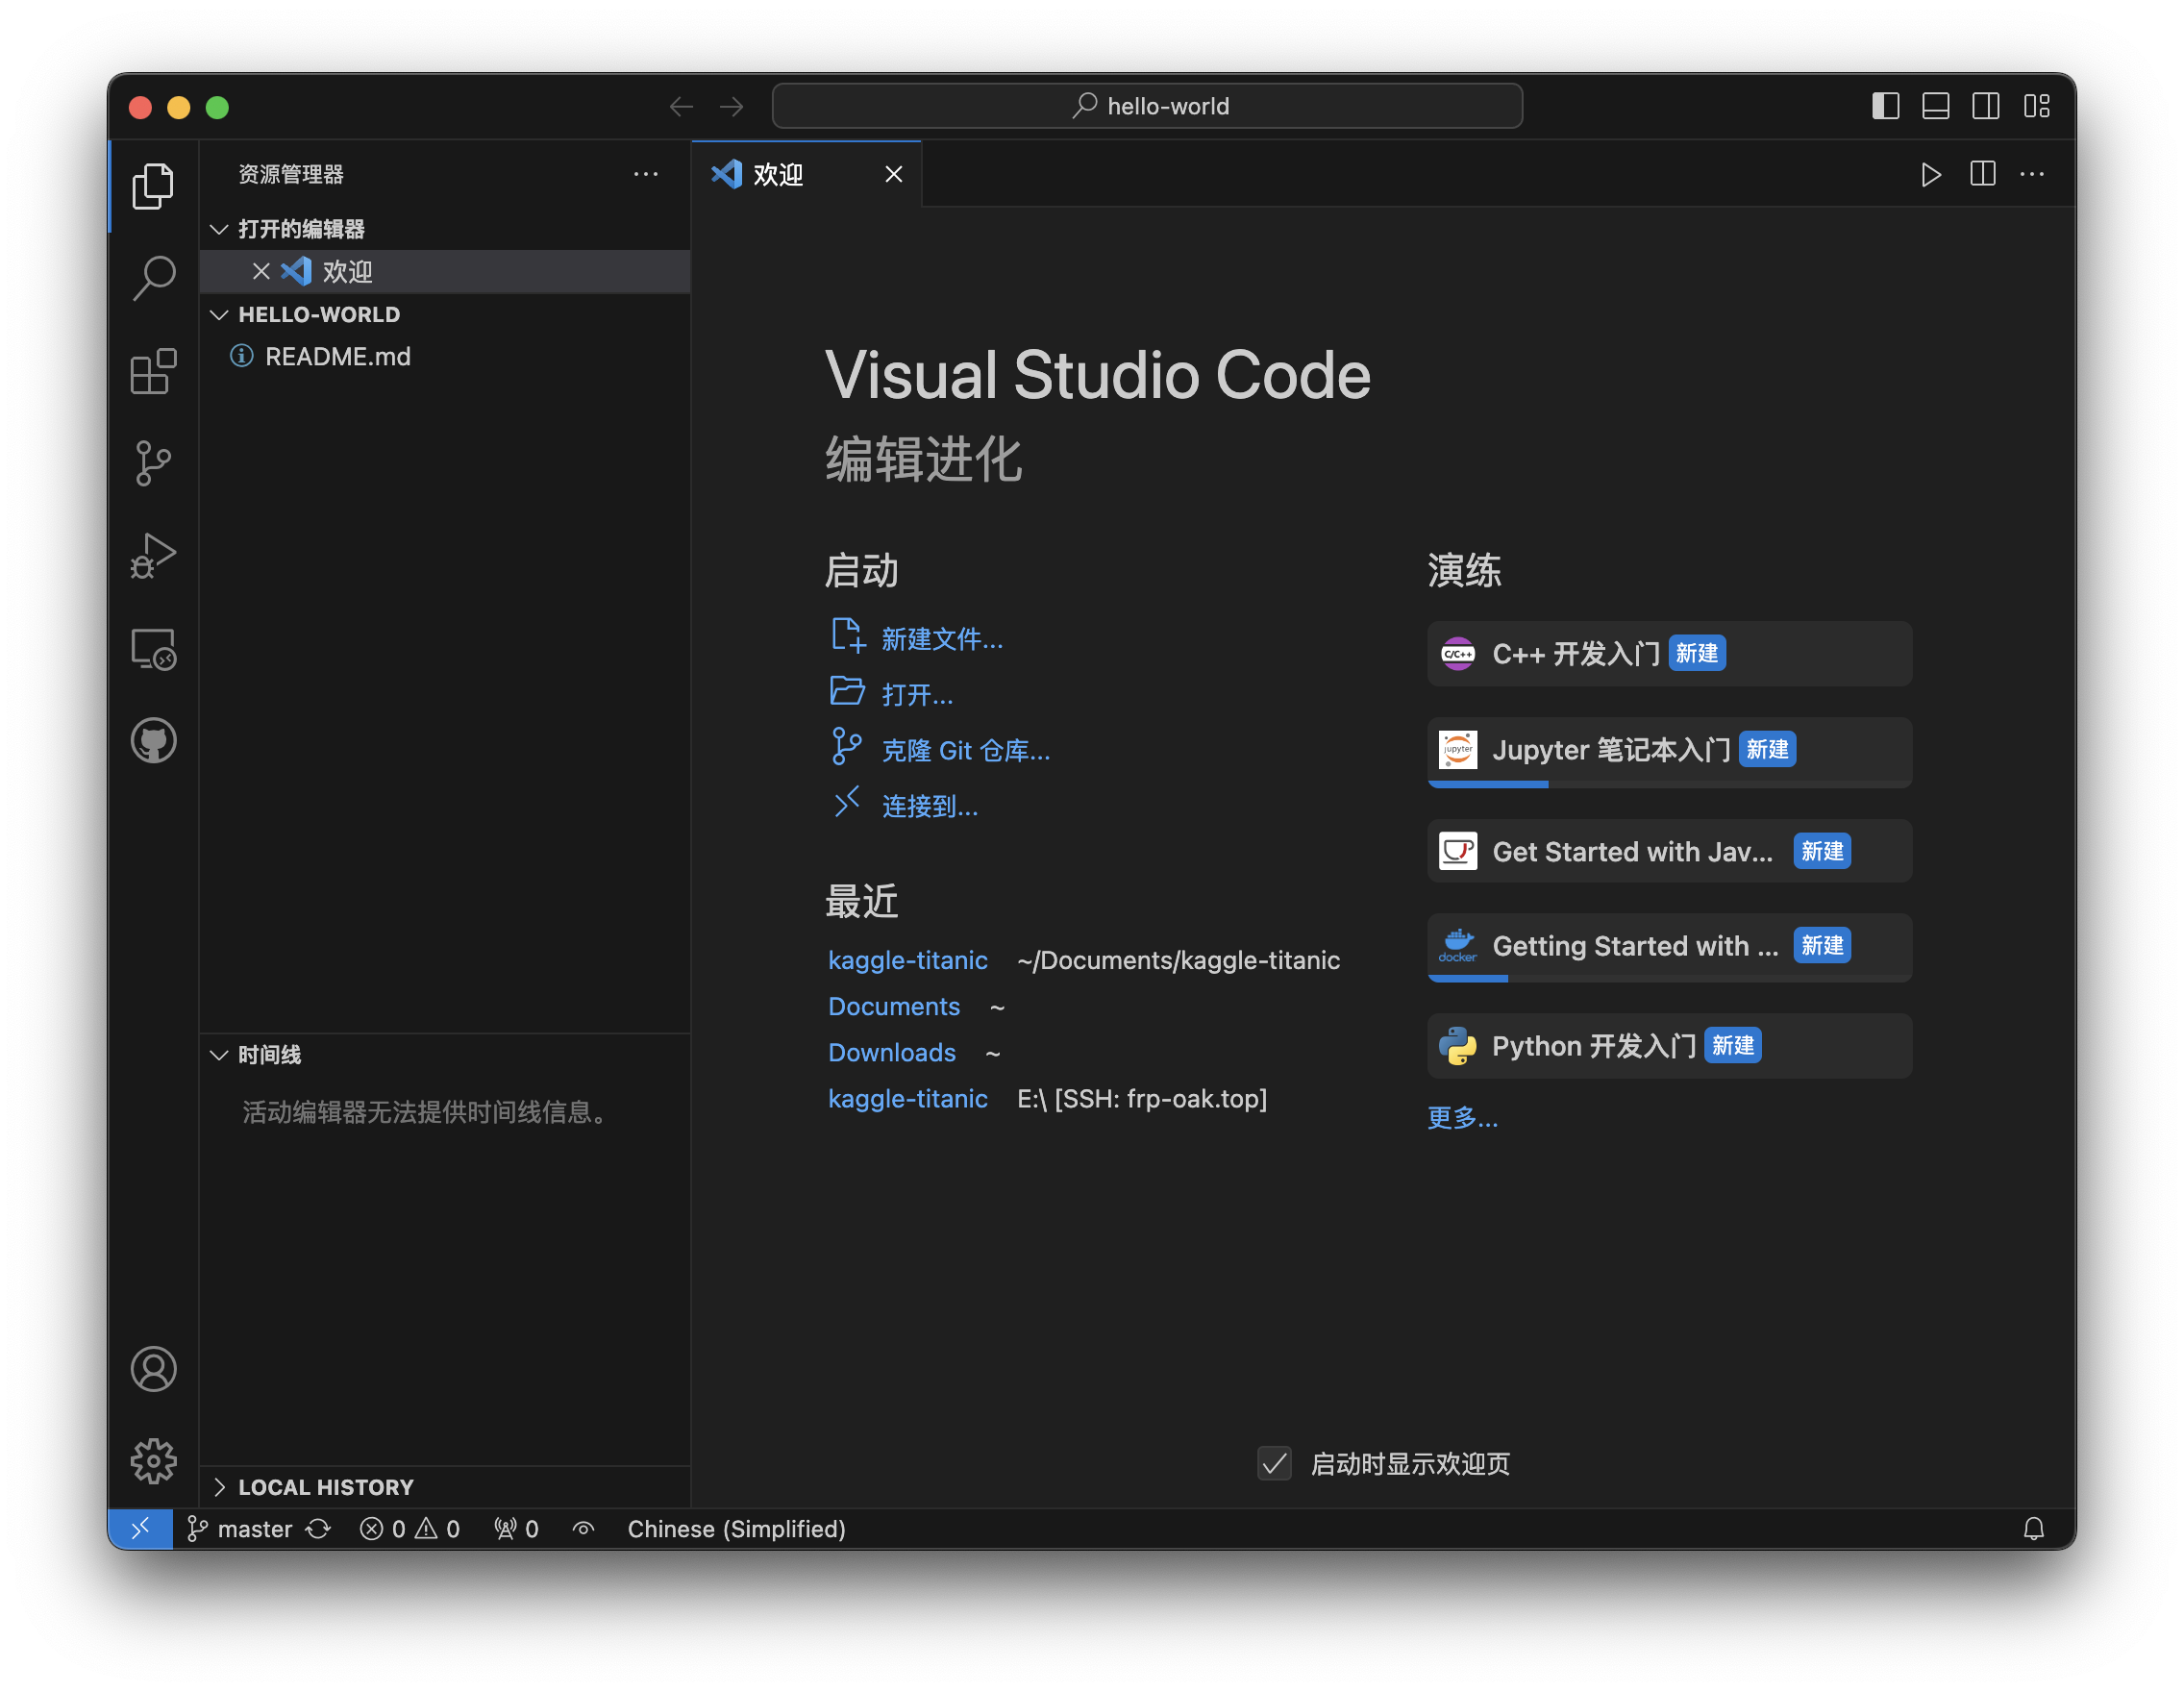Open editor More Actions ellipsis
2184x1692 pixels.
(2032, 174)
